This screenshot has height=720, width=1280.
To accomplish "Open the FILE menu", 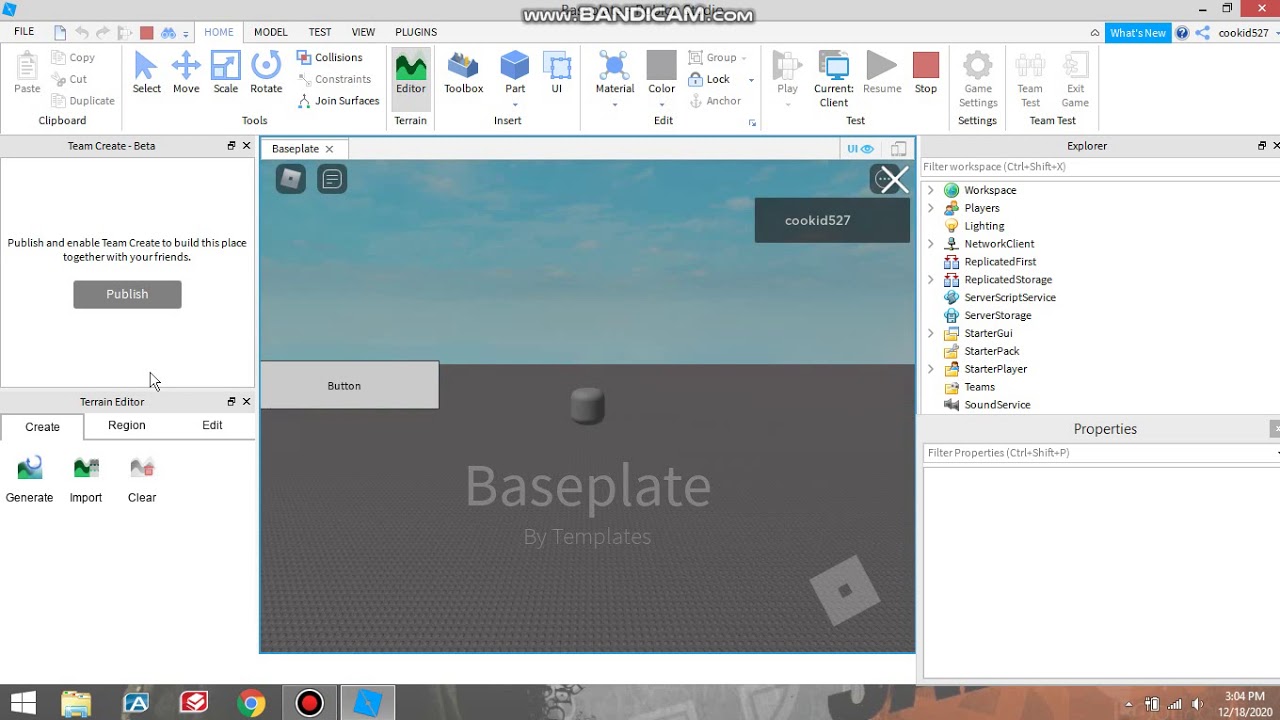I will point(24,32).
